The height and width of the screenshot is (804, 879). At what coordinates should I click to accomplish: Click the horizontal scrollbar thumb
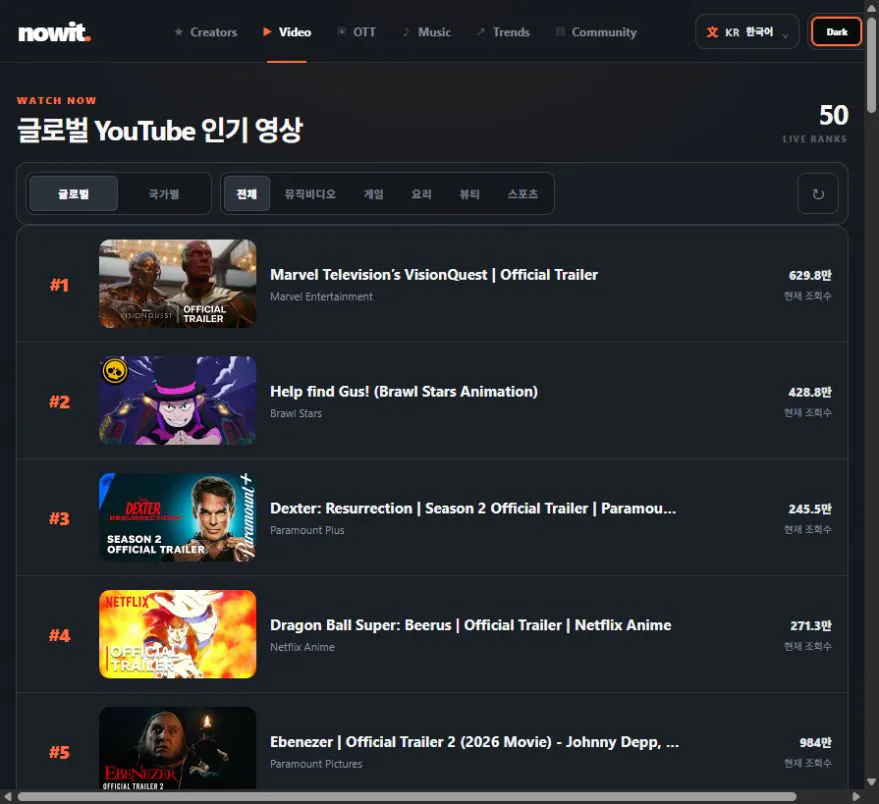coord(407,797)
